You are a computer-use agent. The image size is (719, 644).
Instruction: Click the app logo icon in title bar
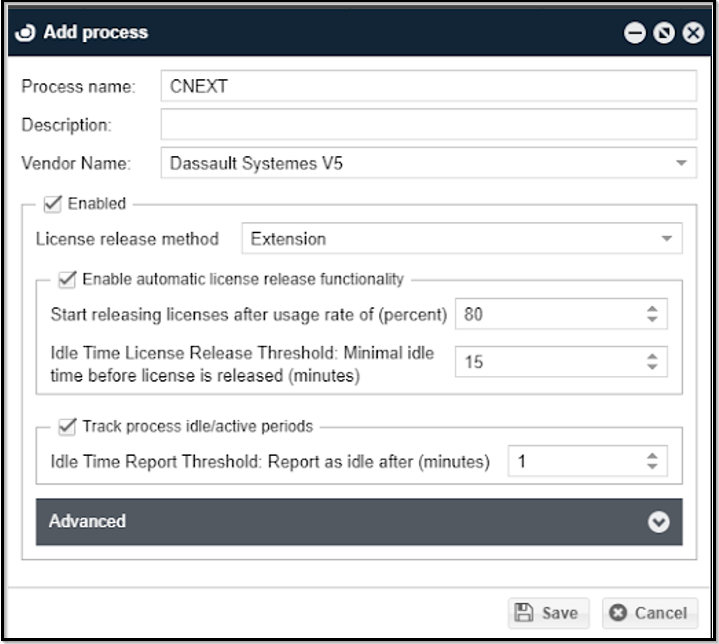[x=26, y=33]
